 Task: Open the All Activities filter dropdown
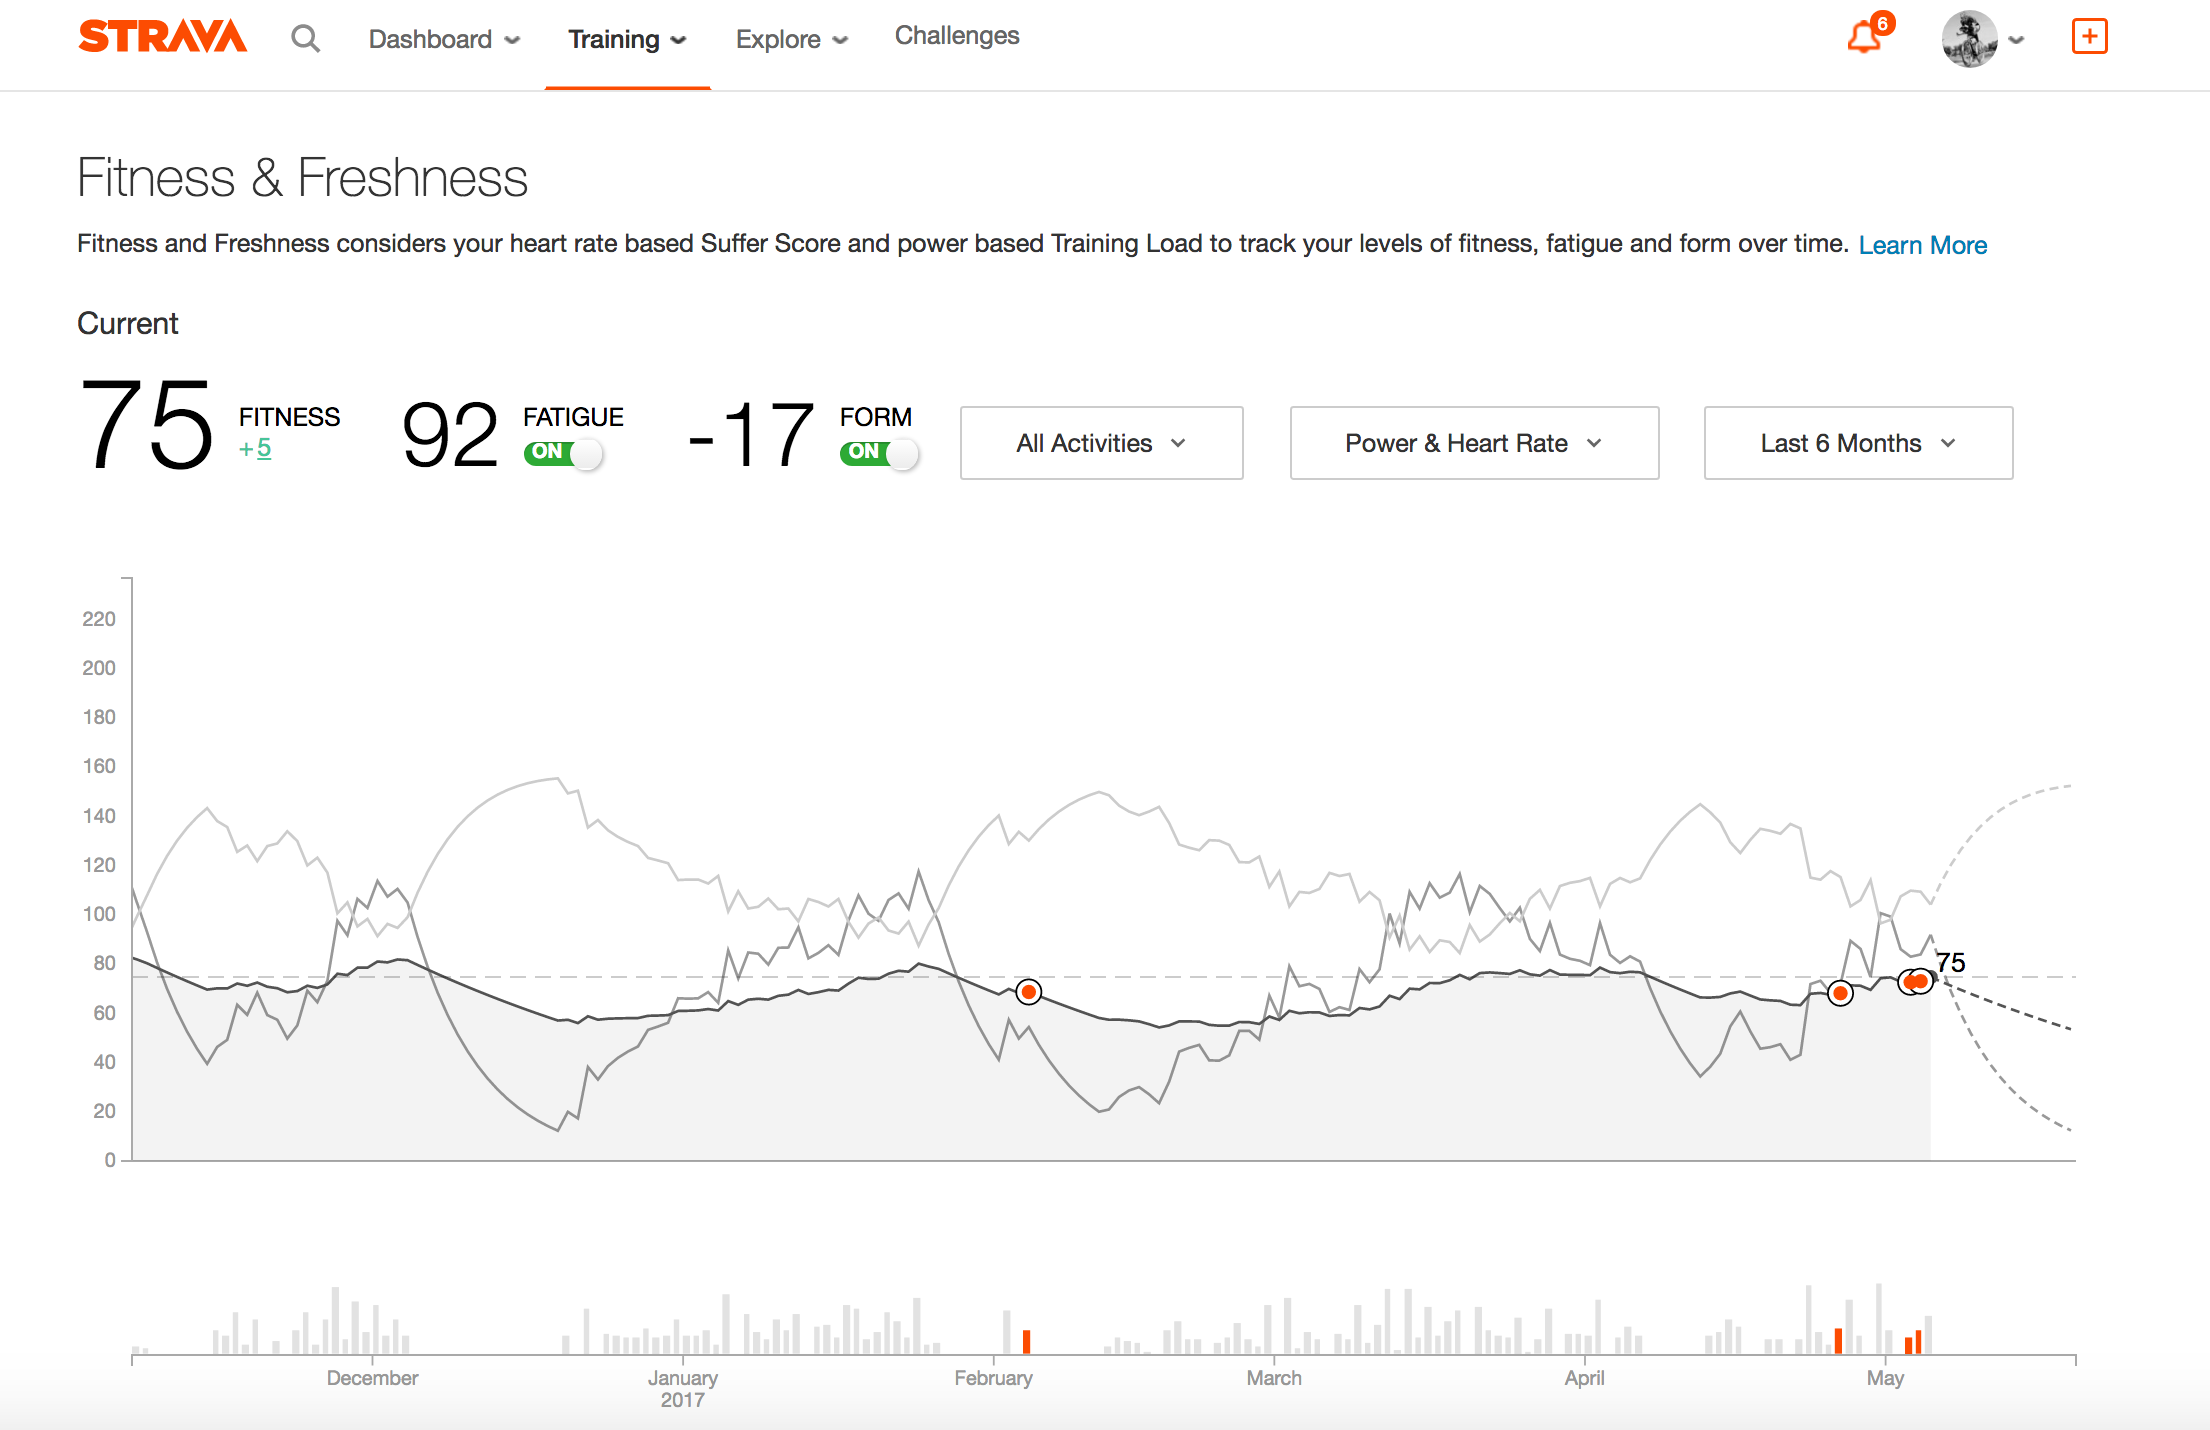(1100, 443)
